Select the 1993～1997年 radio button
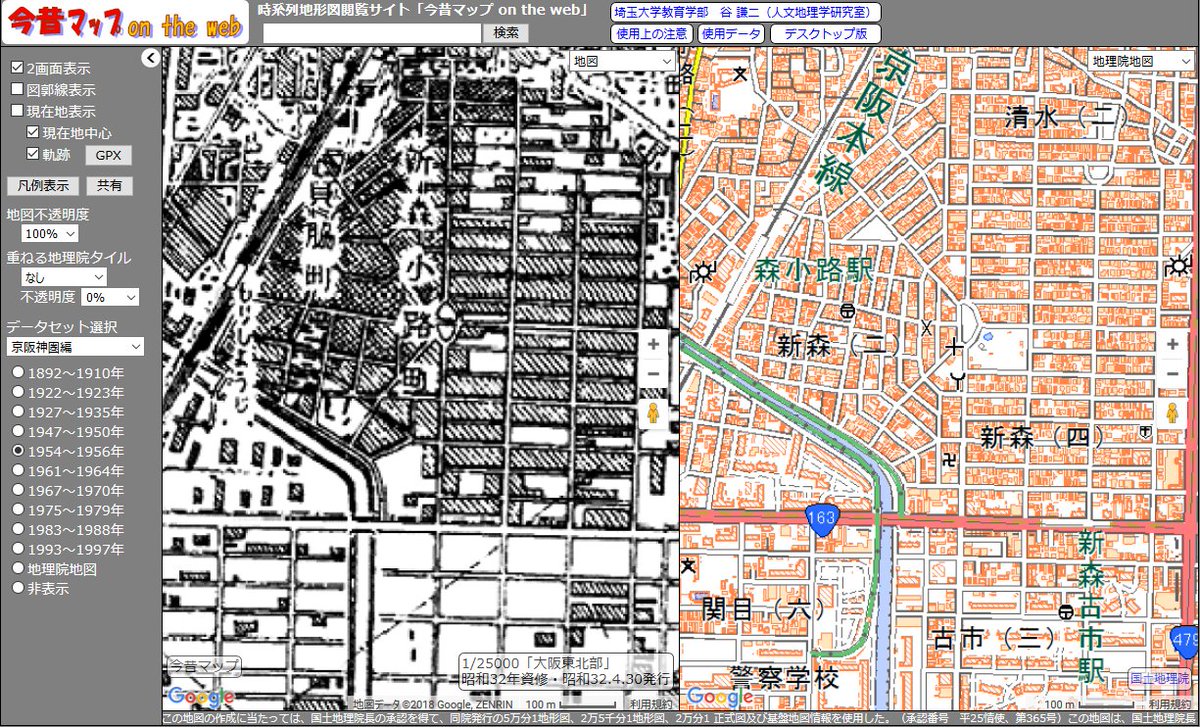The image size is (1200, 727). pos(17,549)
